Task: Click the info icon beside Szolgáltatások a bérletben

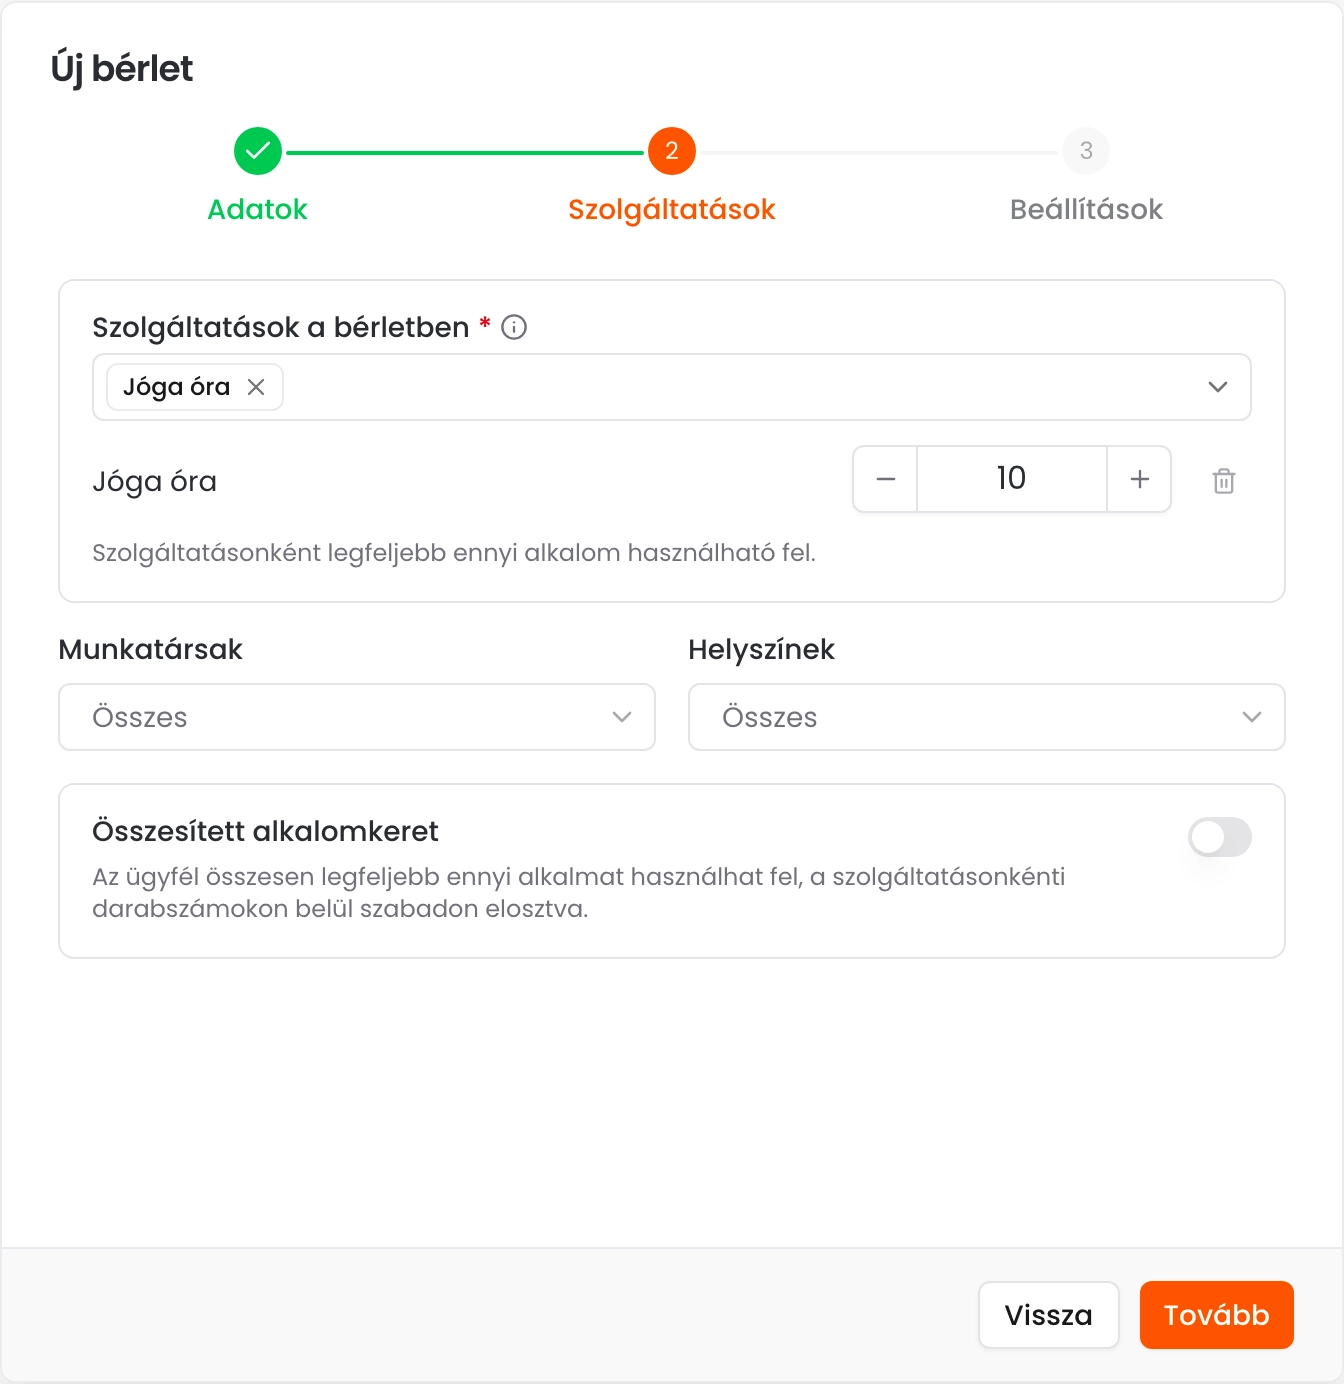Action: 514,327
